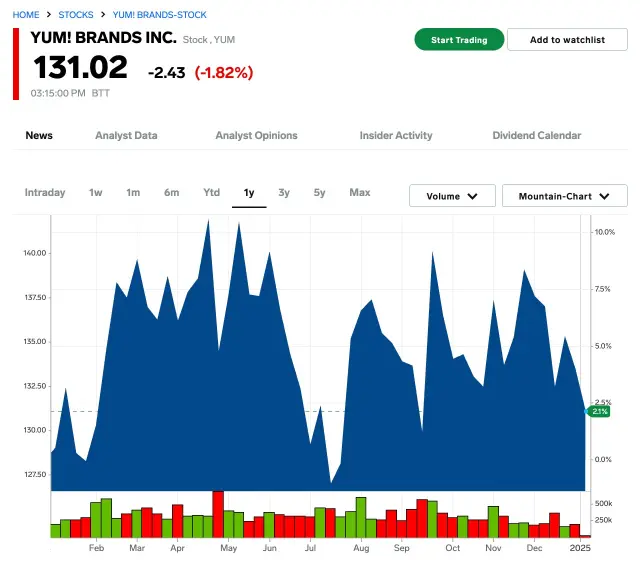
Task: Click the green 2.1% price marker
Action: coord(599,411)
